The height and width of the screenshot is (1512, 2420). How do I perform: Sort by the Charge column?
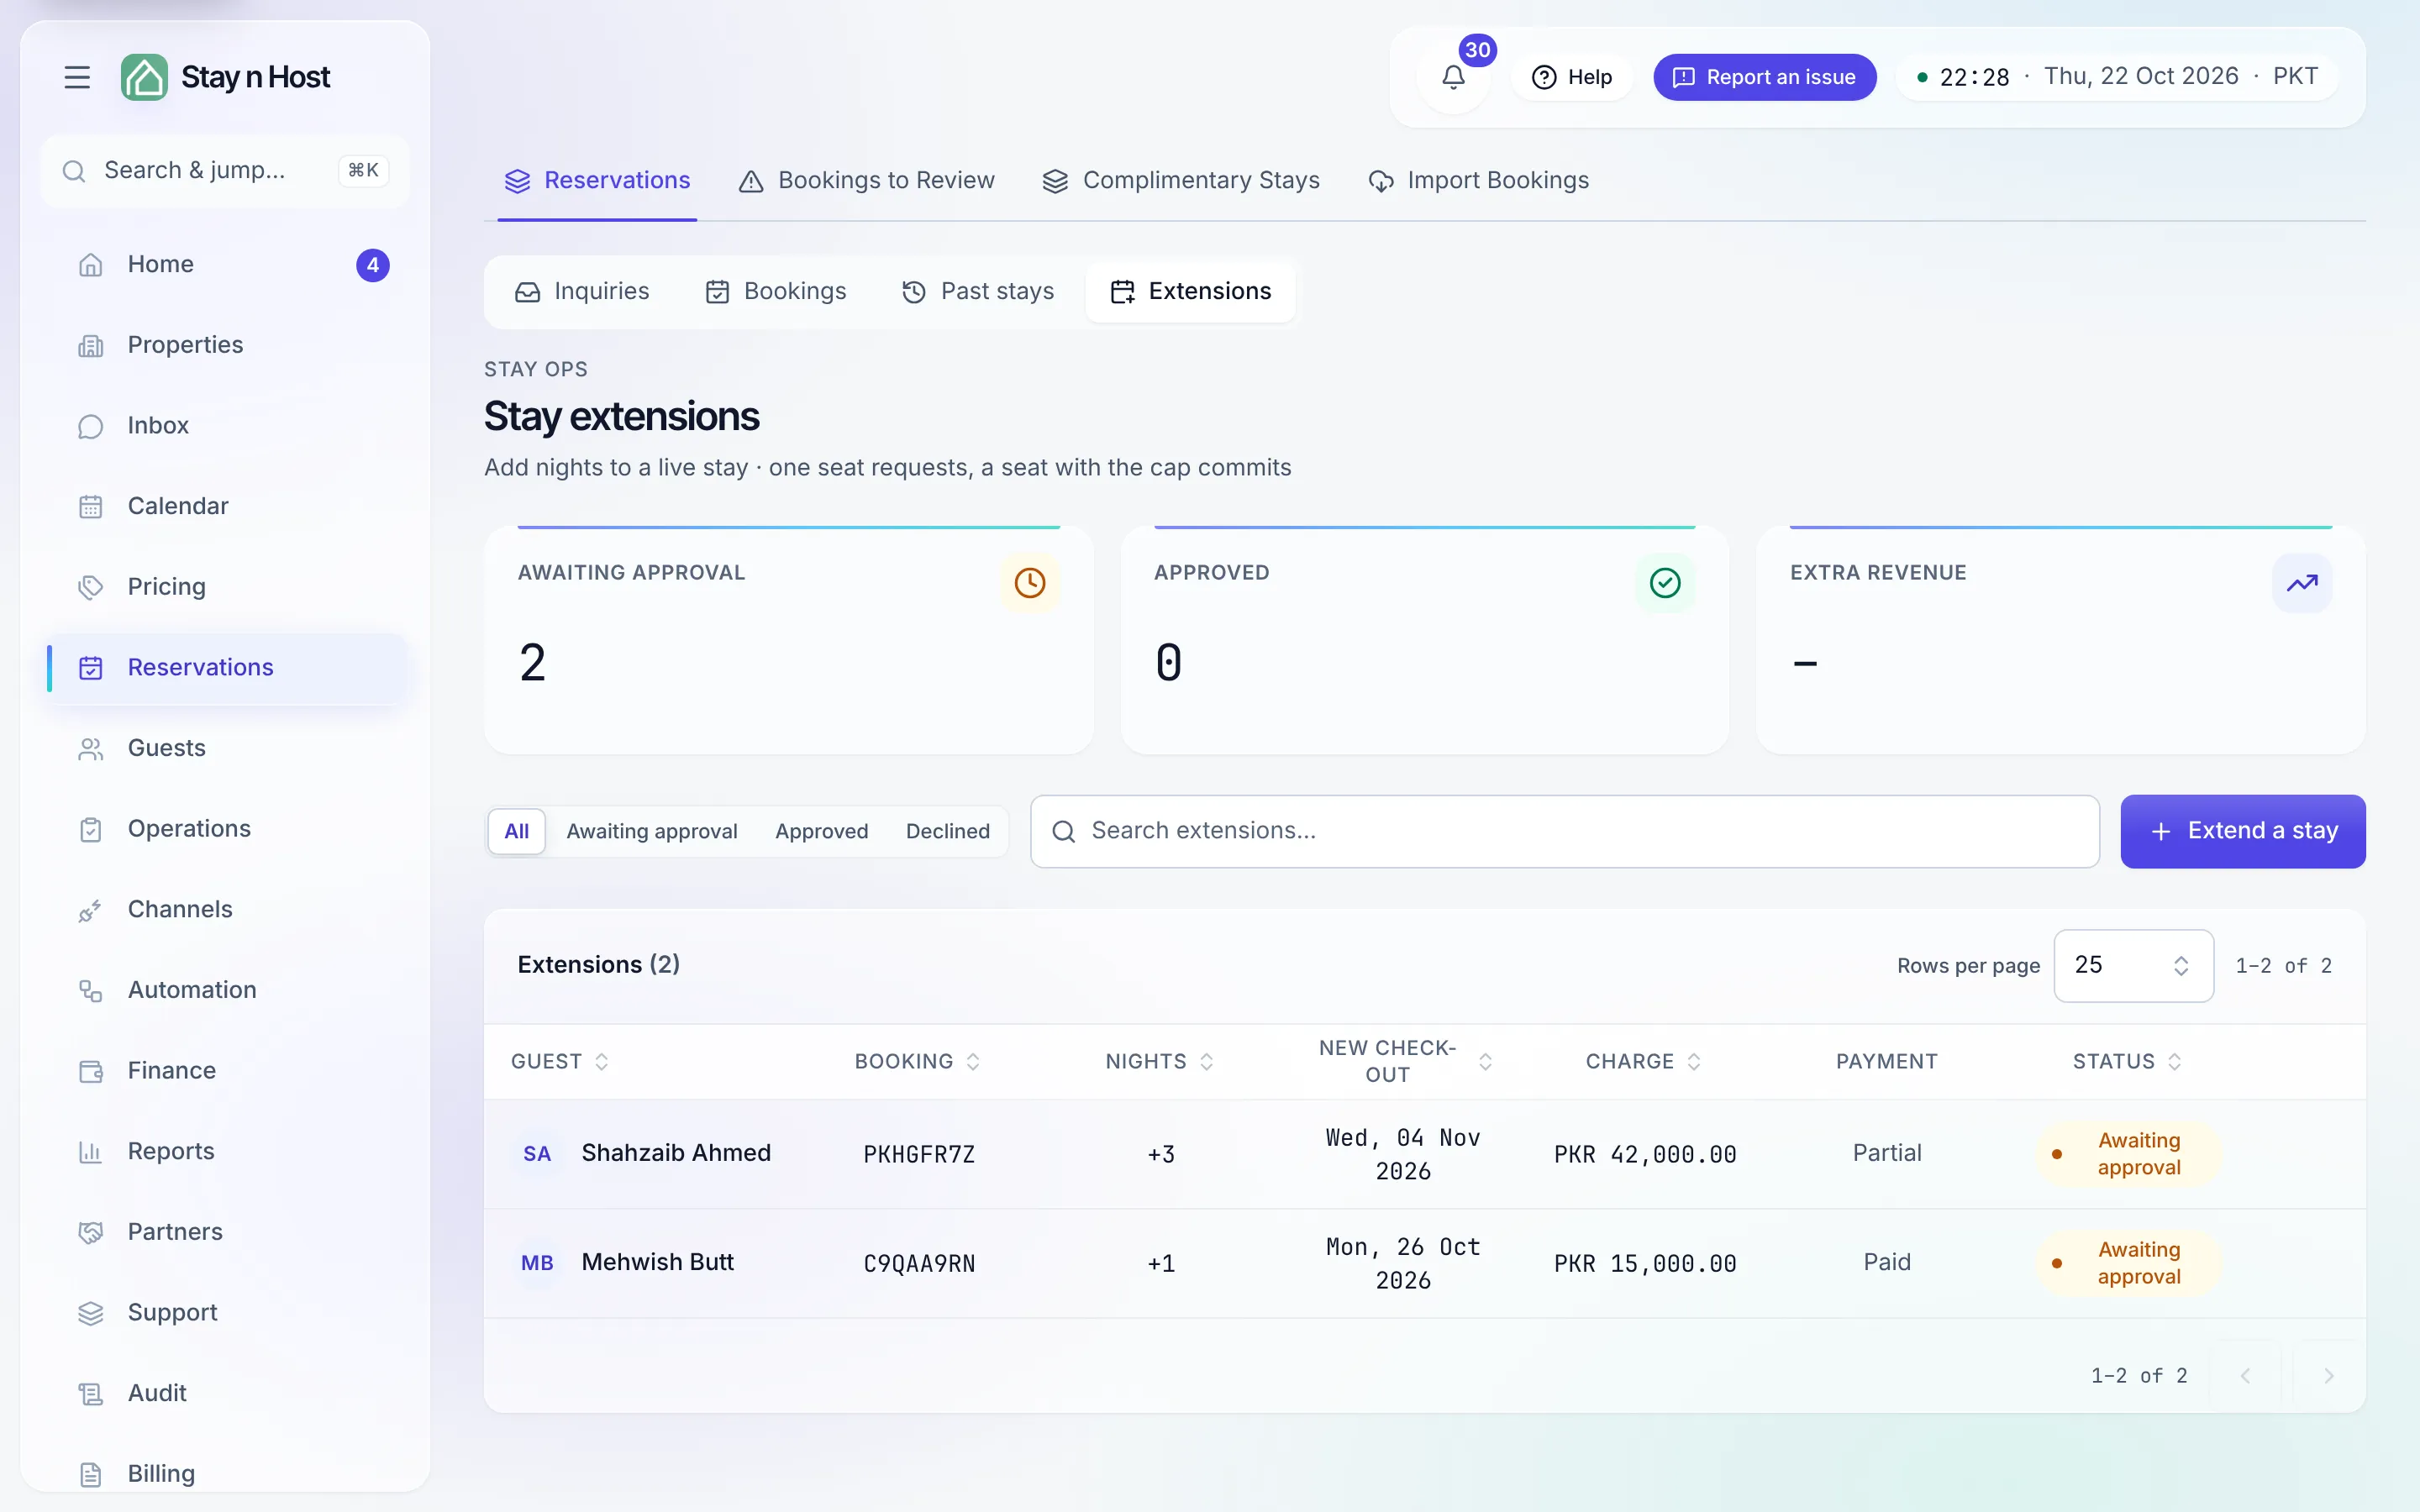click(x=1643, y=1062)
